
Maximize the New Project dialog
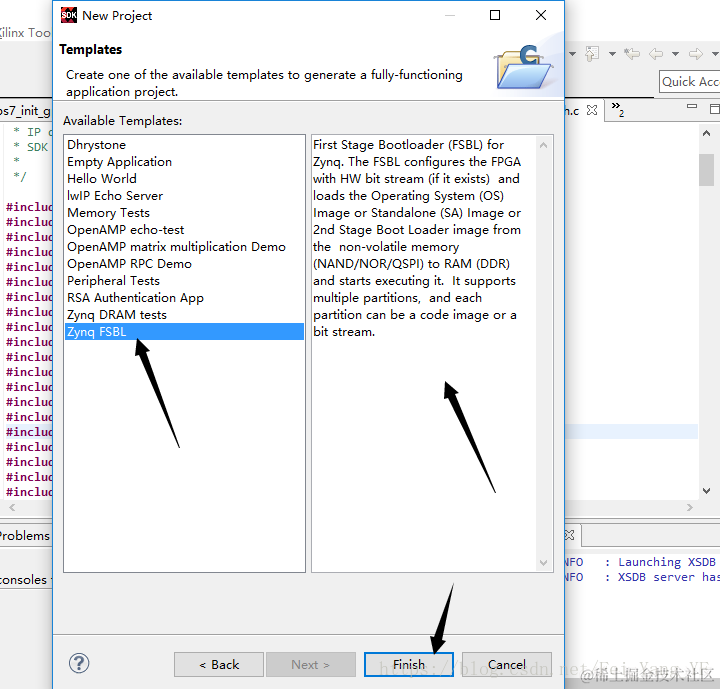click(x=495, y=15)
